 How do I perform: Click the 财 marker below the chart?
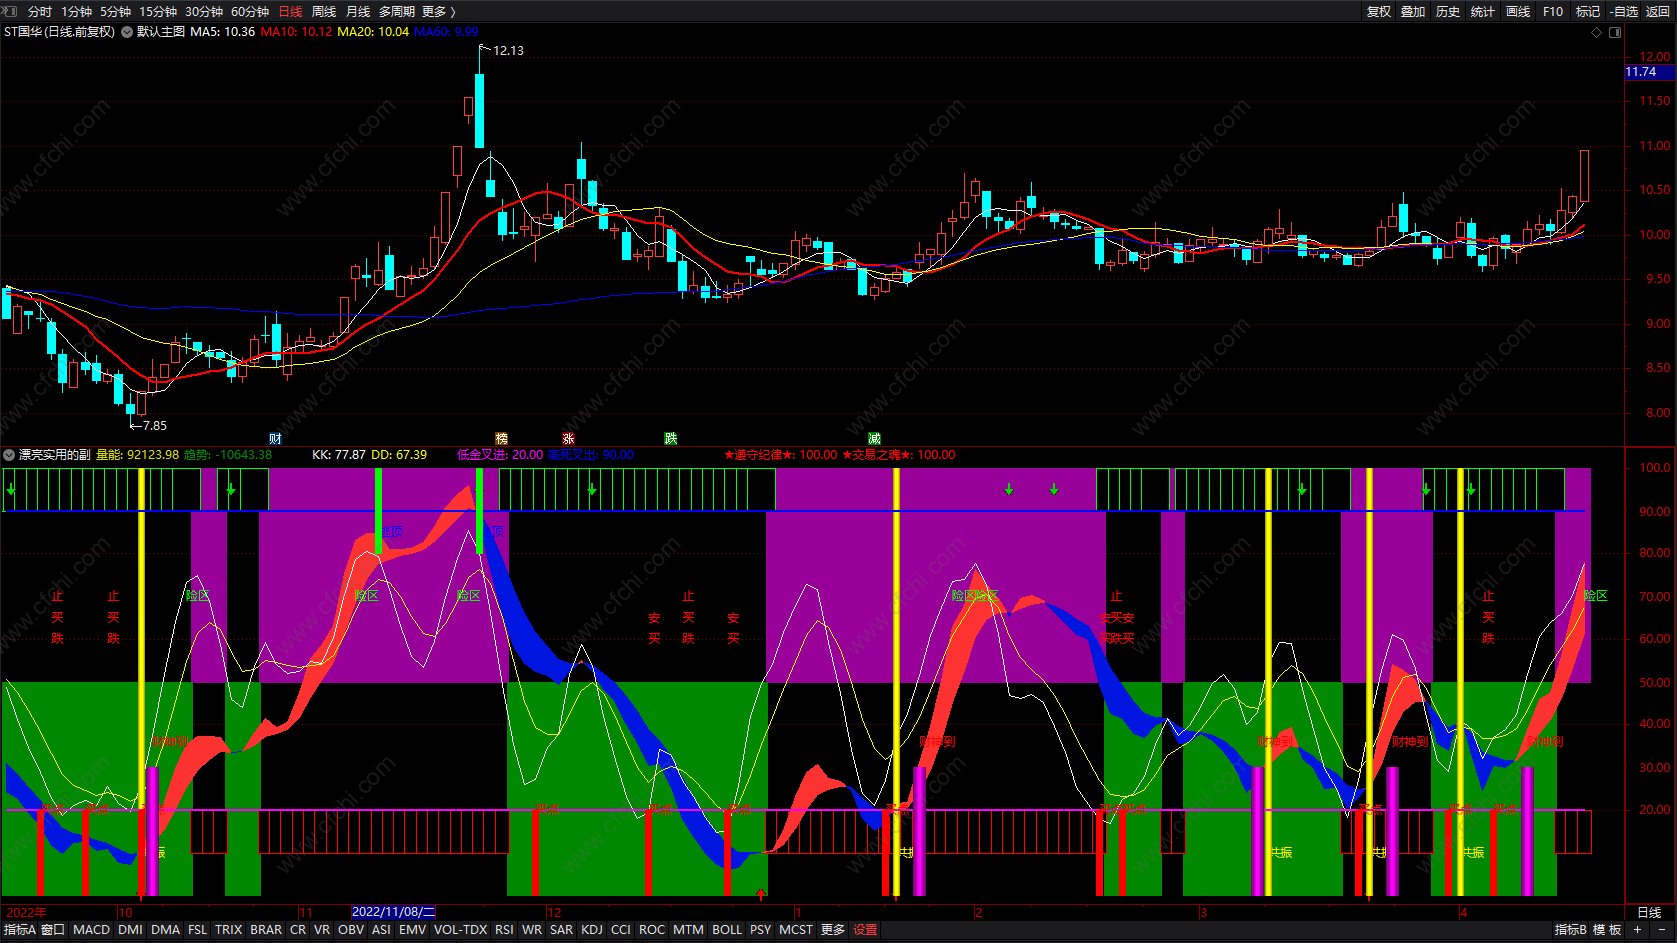275,439
